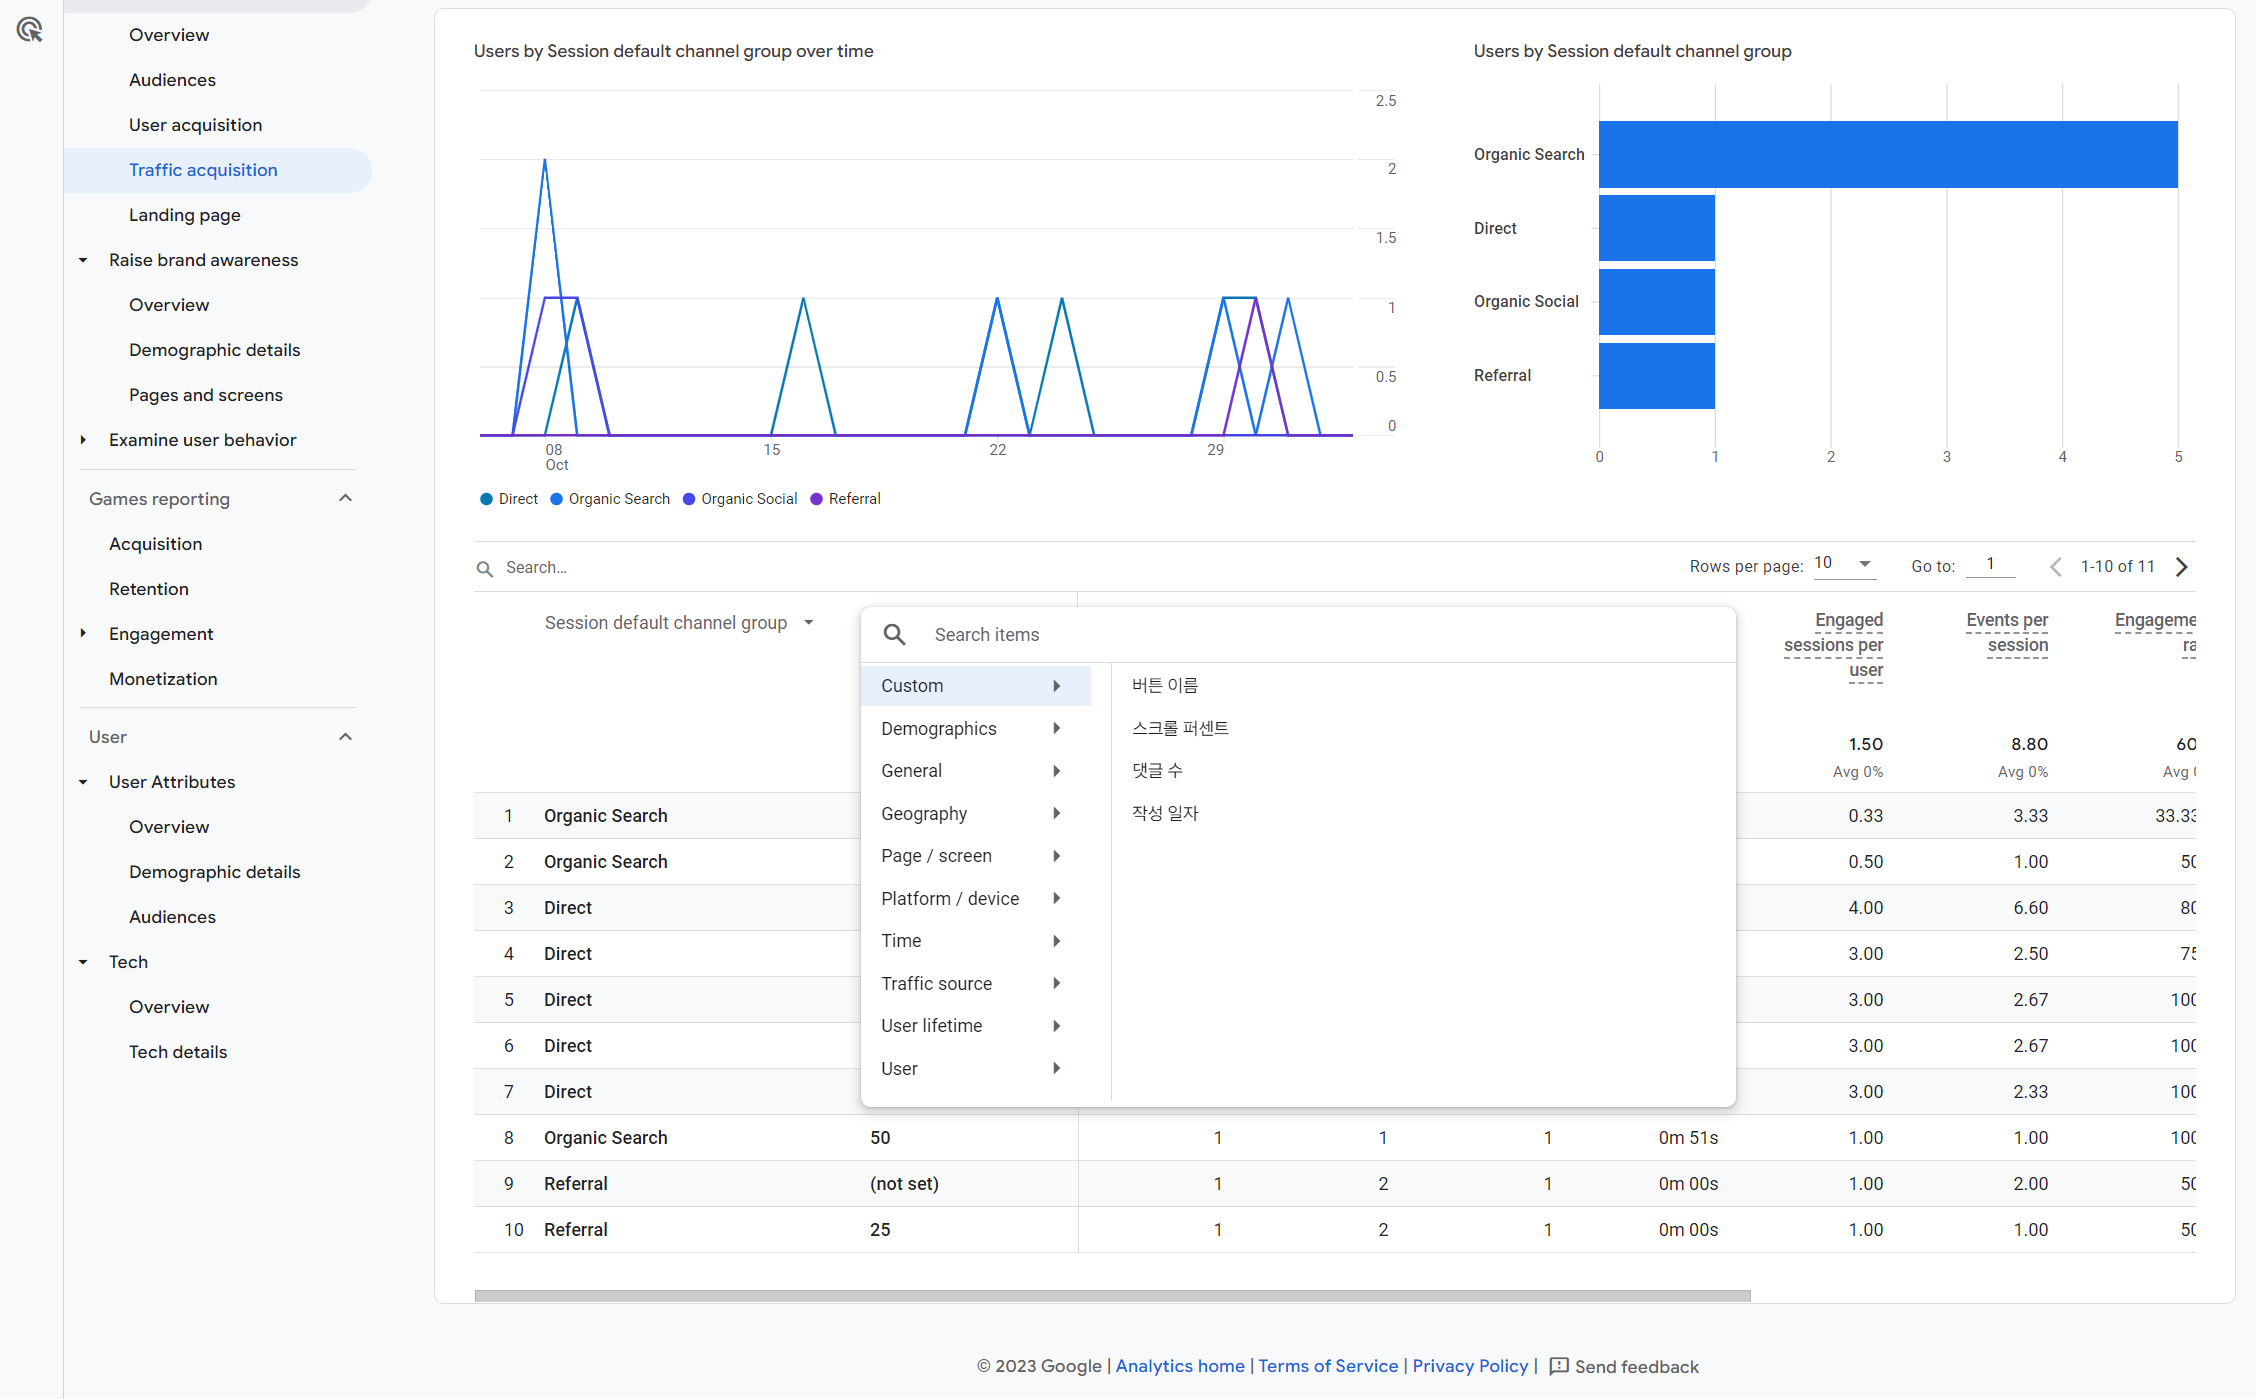Open Session default channel group dimension dropdown
The image size is (2256, 1399).
[x=808, y=623]
